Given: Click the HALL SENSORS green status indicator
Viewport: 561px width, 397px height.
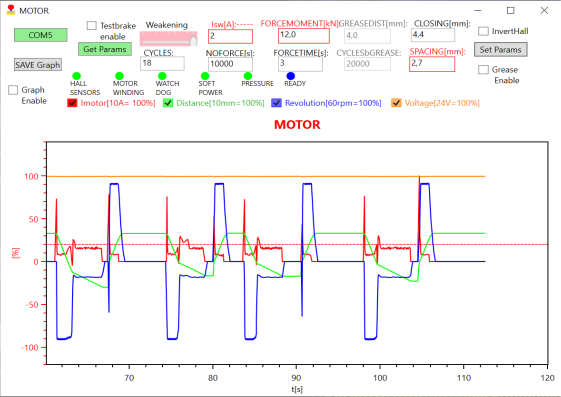Looking at the screenshot, I should tap(77, 76).
